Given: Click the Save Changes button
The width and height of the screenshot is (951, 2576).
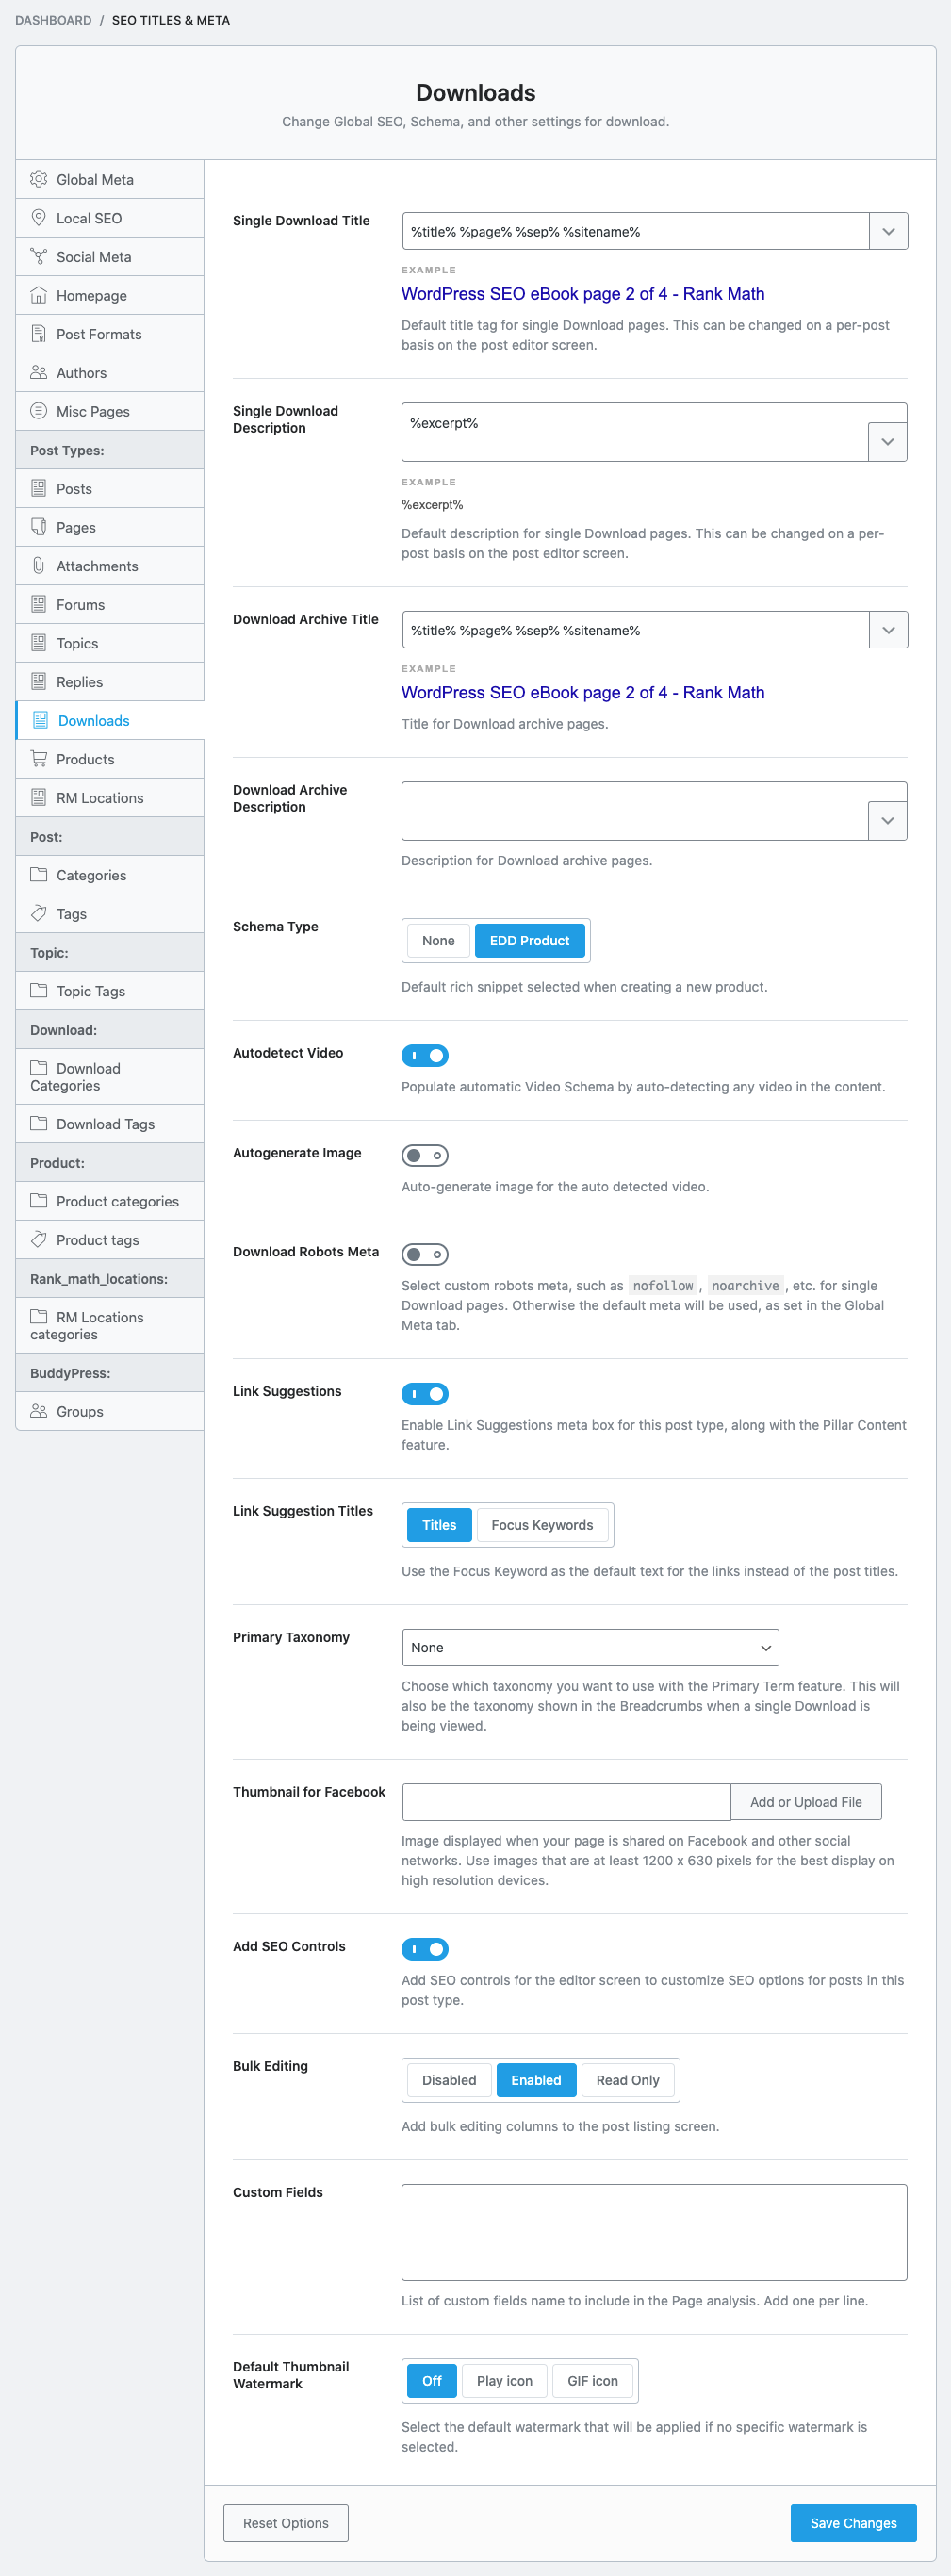Looking at the screenshot, I should pos(852,2523).
